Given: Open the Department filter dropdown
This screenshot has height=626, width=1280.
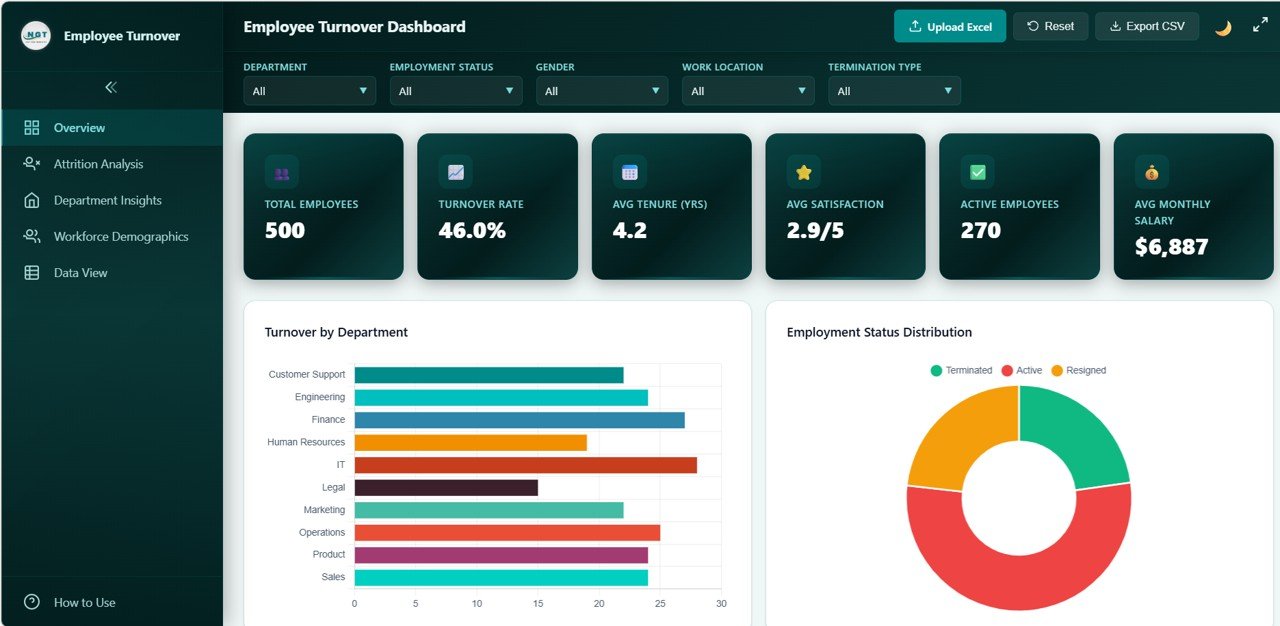Looking at the screenshot, I should [x=309, y=90].
